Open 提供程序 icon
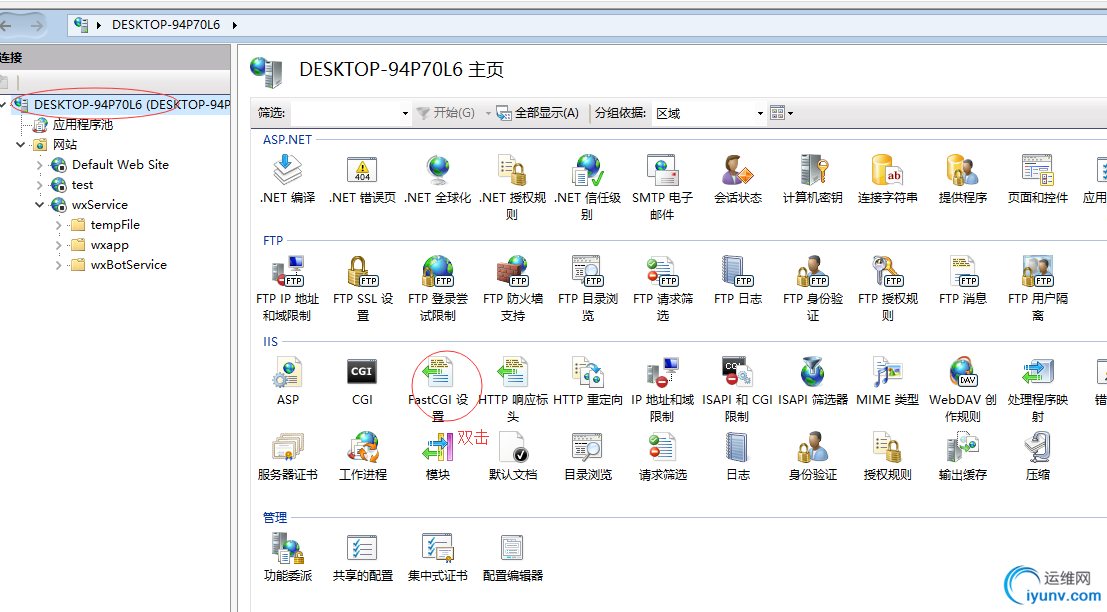1107x612 pixels. click(962, 170)
